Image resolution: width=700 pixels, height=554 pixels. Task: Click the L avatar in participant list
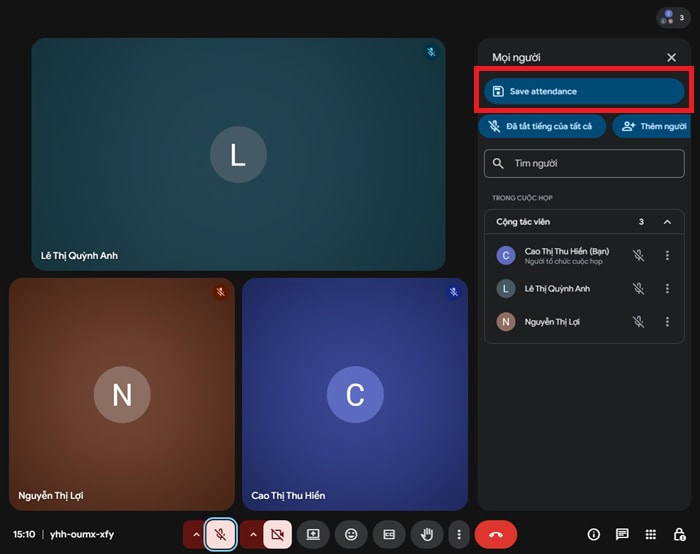[506, 288]
